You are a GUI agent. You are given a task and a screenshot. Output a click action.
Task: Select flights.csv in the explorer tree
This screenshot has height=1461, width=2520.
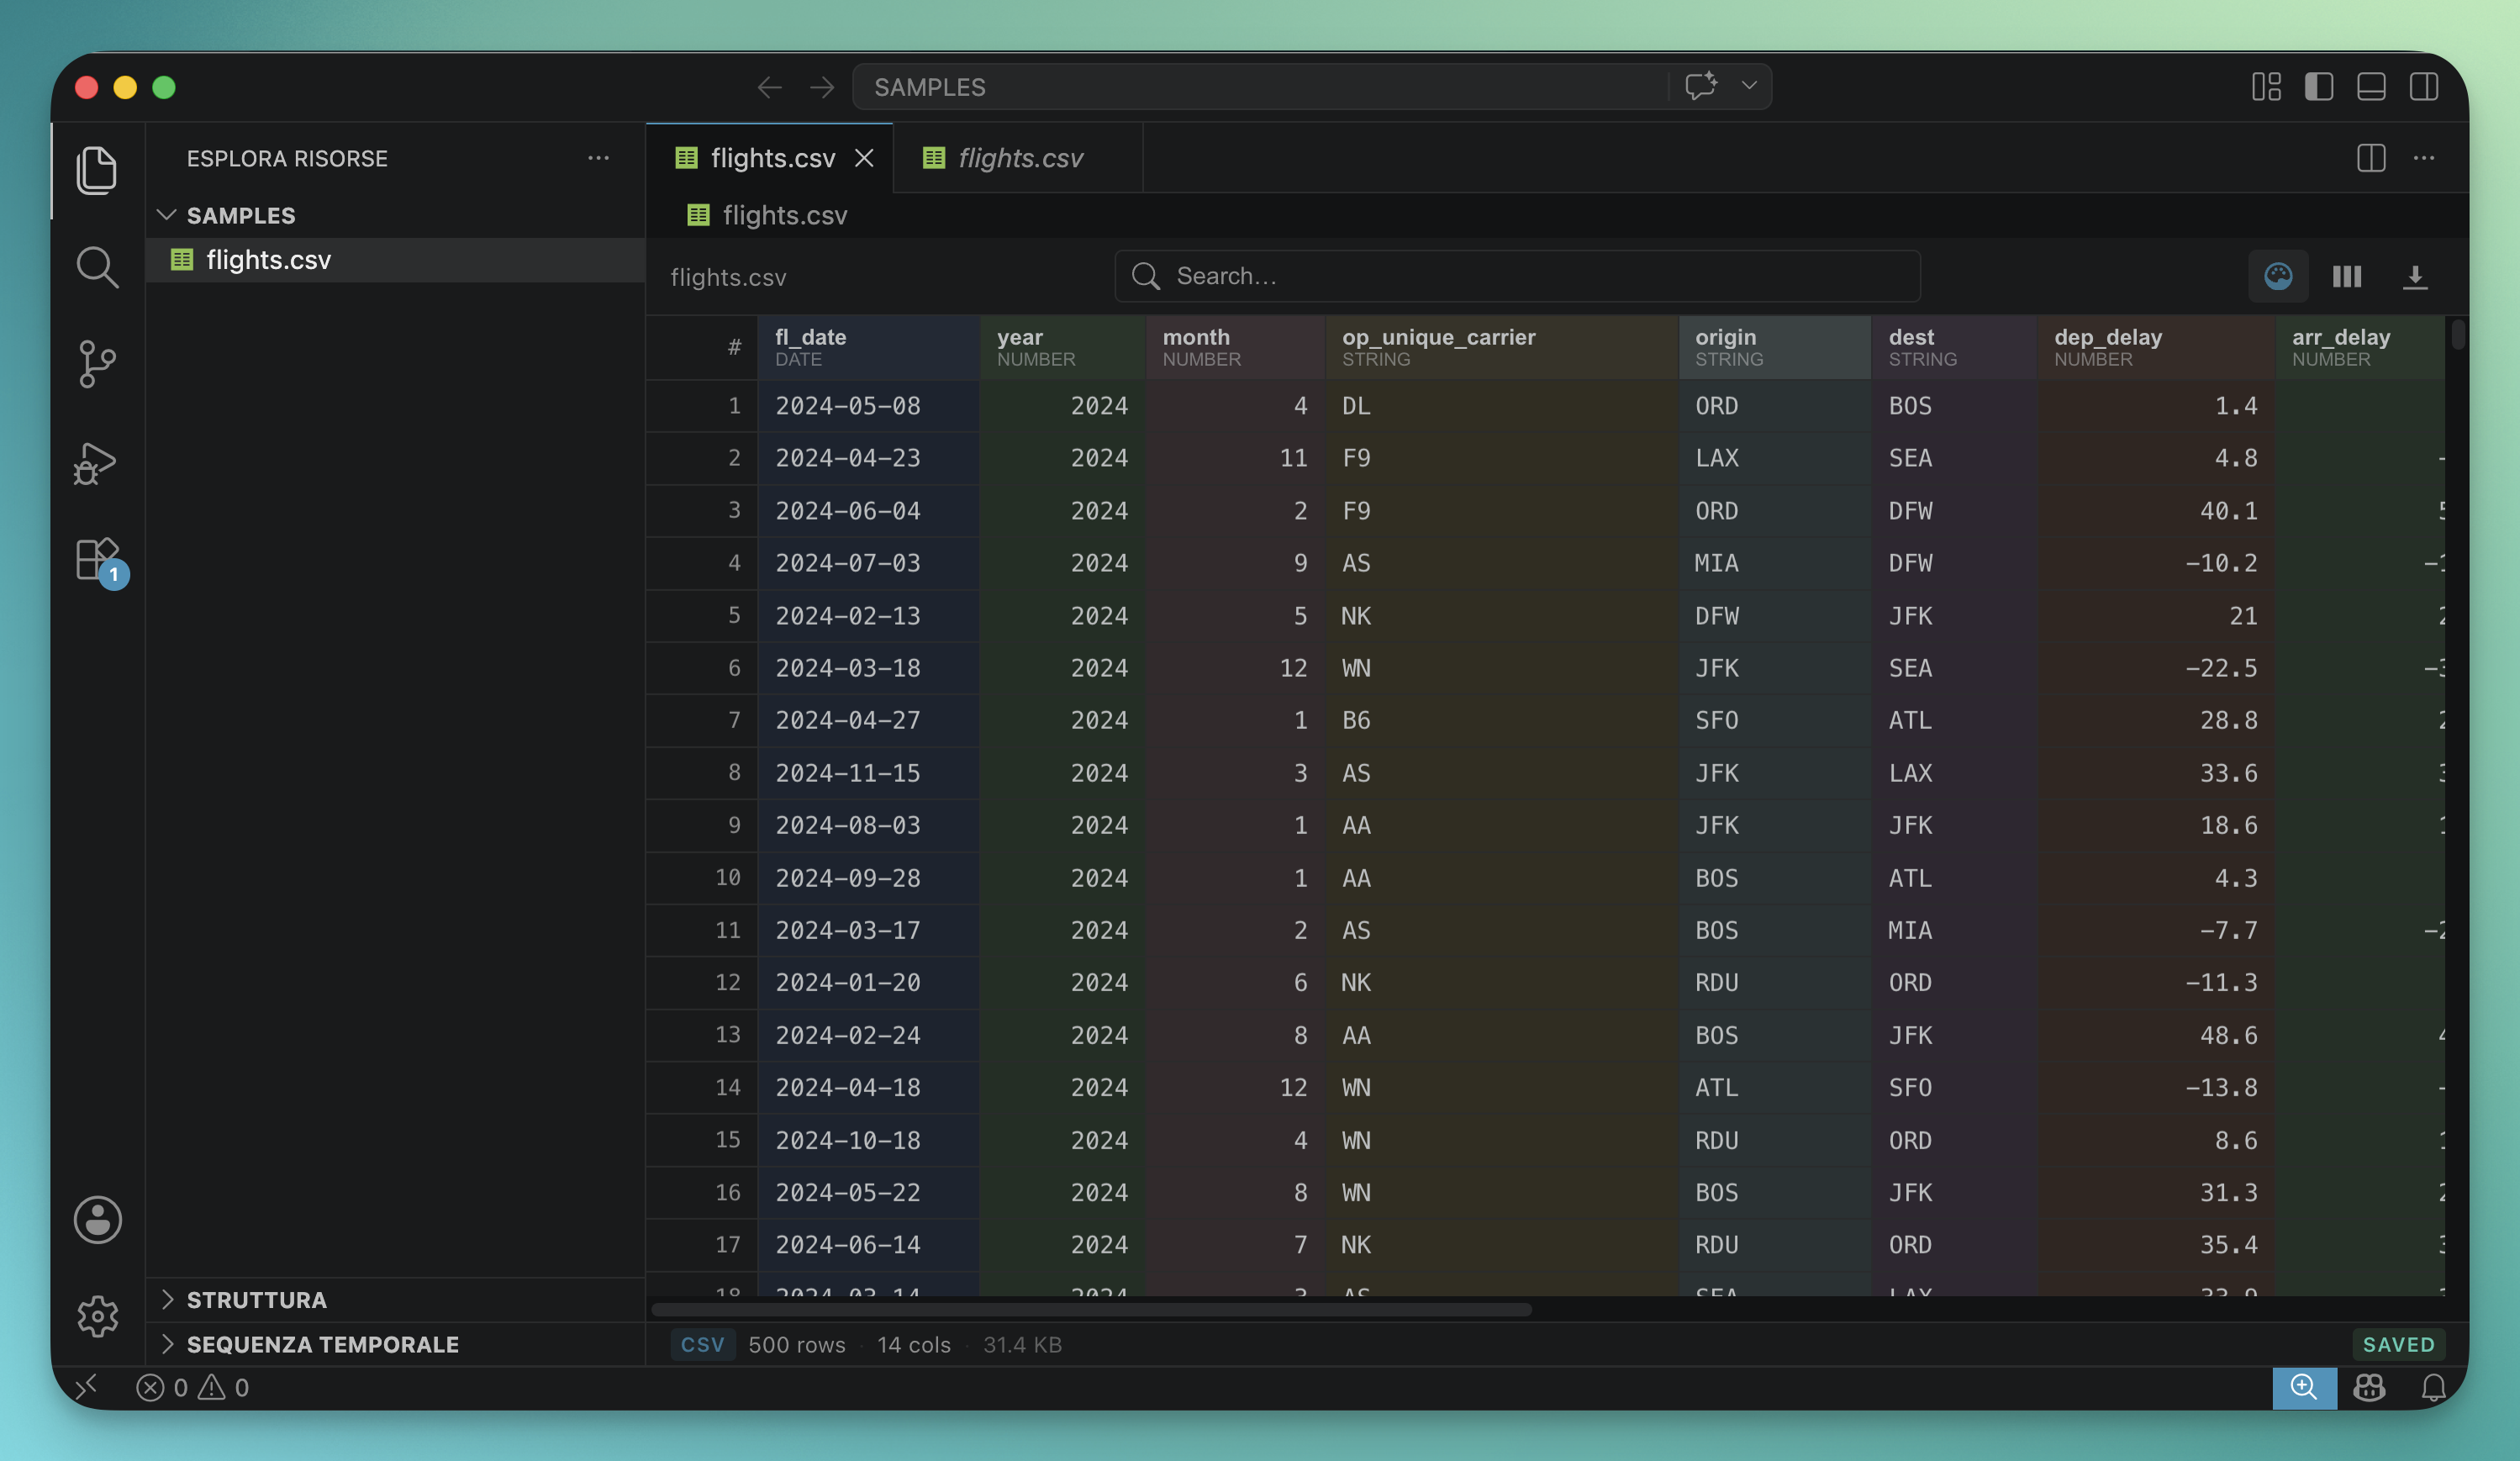click(x=395, y=260)
